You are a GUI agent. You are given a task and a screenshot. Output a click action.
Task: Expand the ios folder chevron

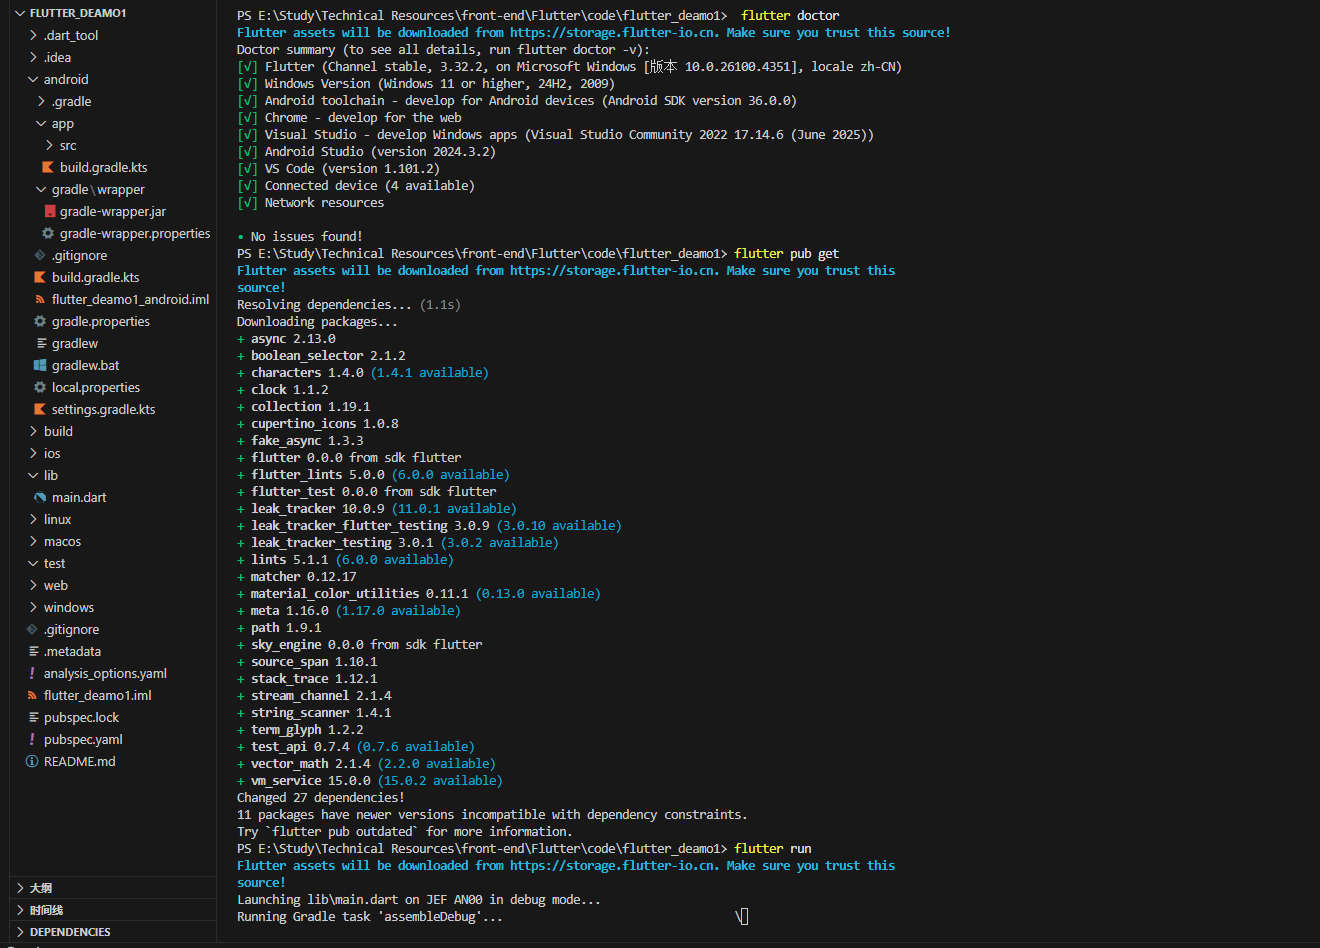pyautogui.click(x=34, y=453)
